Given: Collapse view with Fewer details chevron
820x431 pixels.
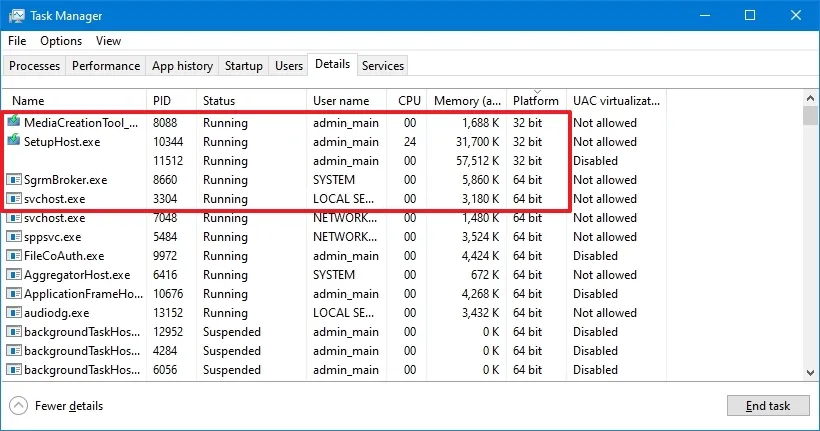Looking at the screenshot, I should pos(18,406).
